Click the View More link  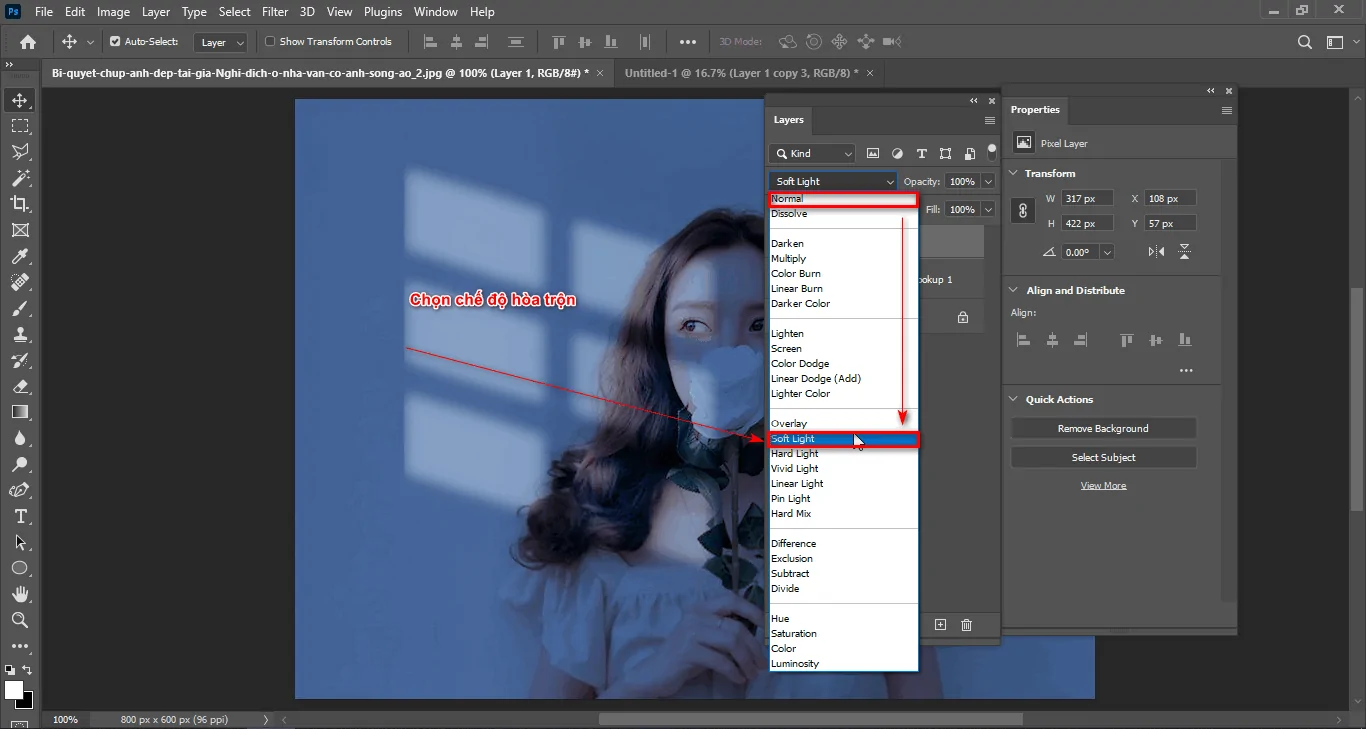(x=1103, y=484)
